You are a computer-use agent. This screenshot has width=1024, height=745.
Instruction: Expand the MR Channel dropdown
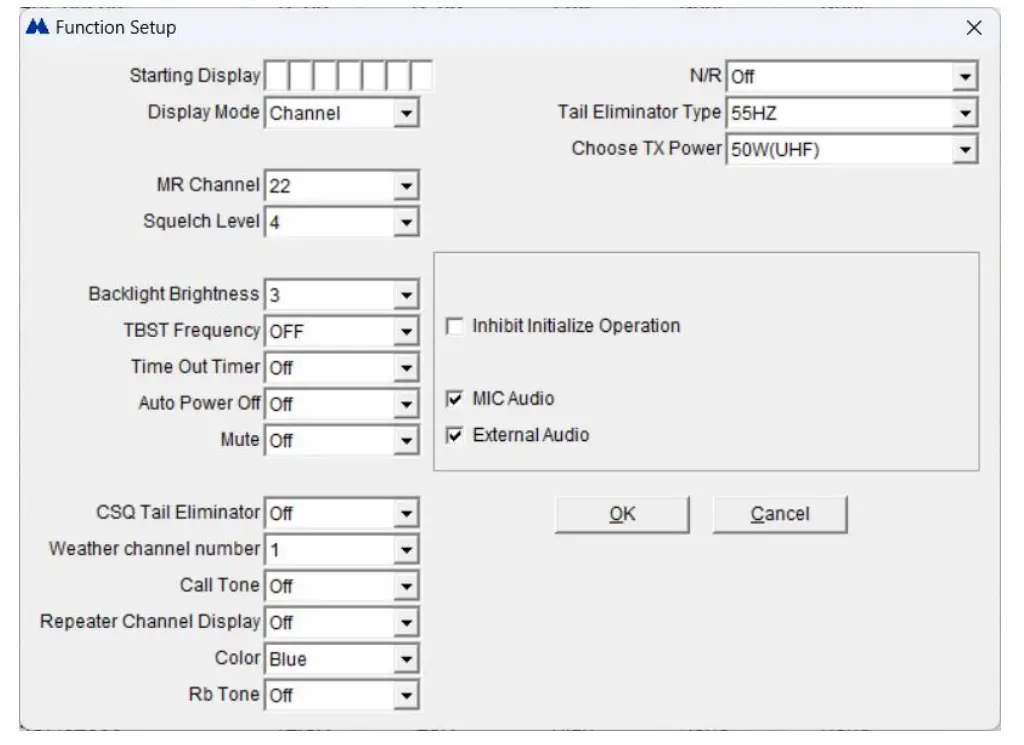tap(406, 184)
